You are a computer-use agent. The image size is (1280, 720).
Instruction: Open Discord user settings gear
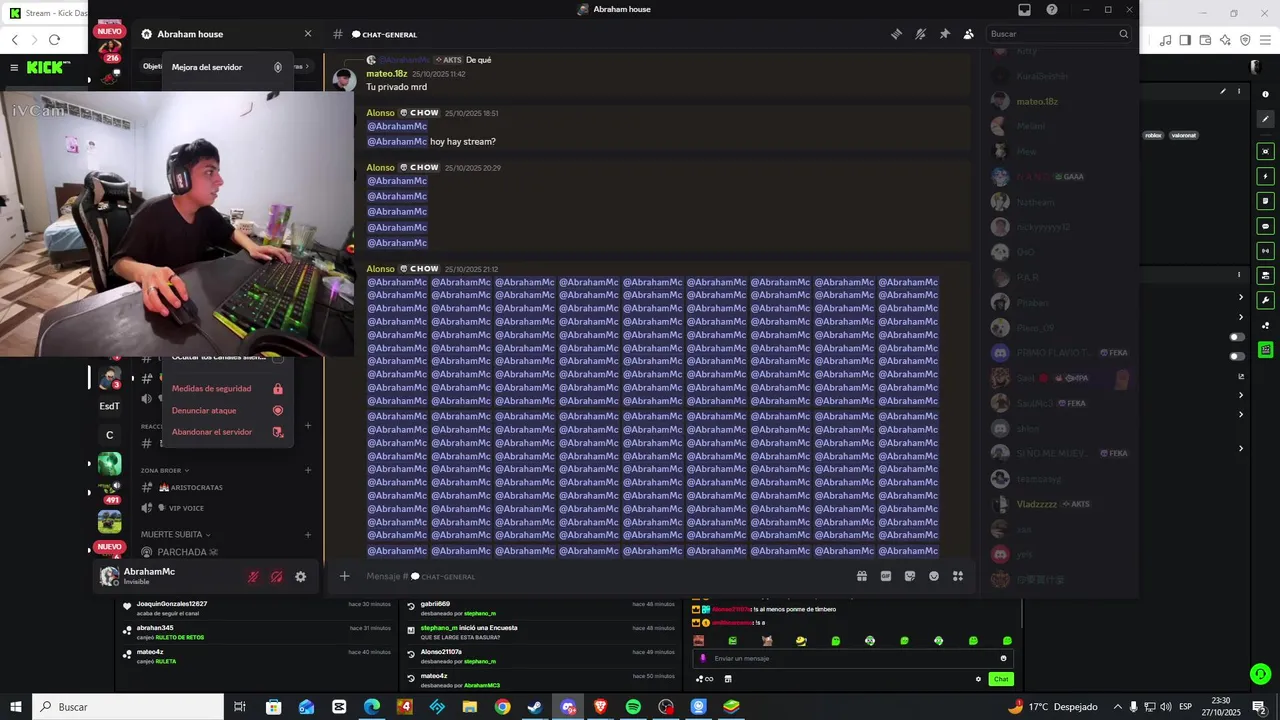300,577
